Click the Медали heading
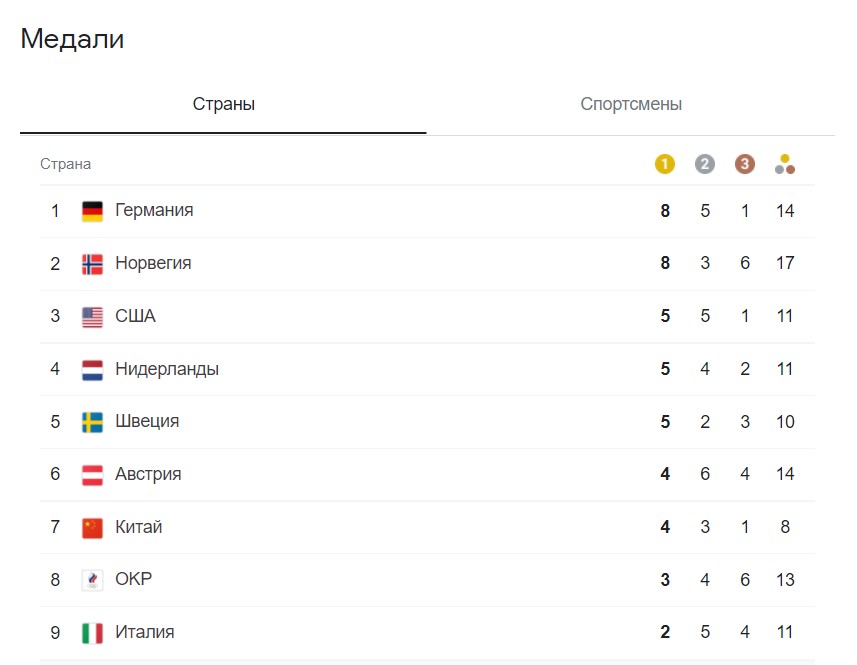Screen dimensions: 857x665 click(x=72, y=39)
